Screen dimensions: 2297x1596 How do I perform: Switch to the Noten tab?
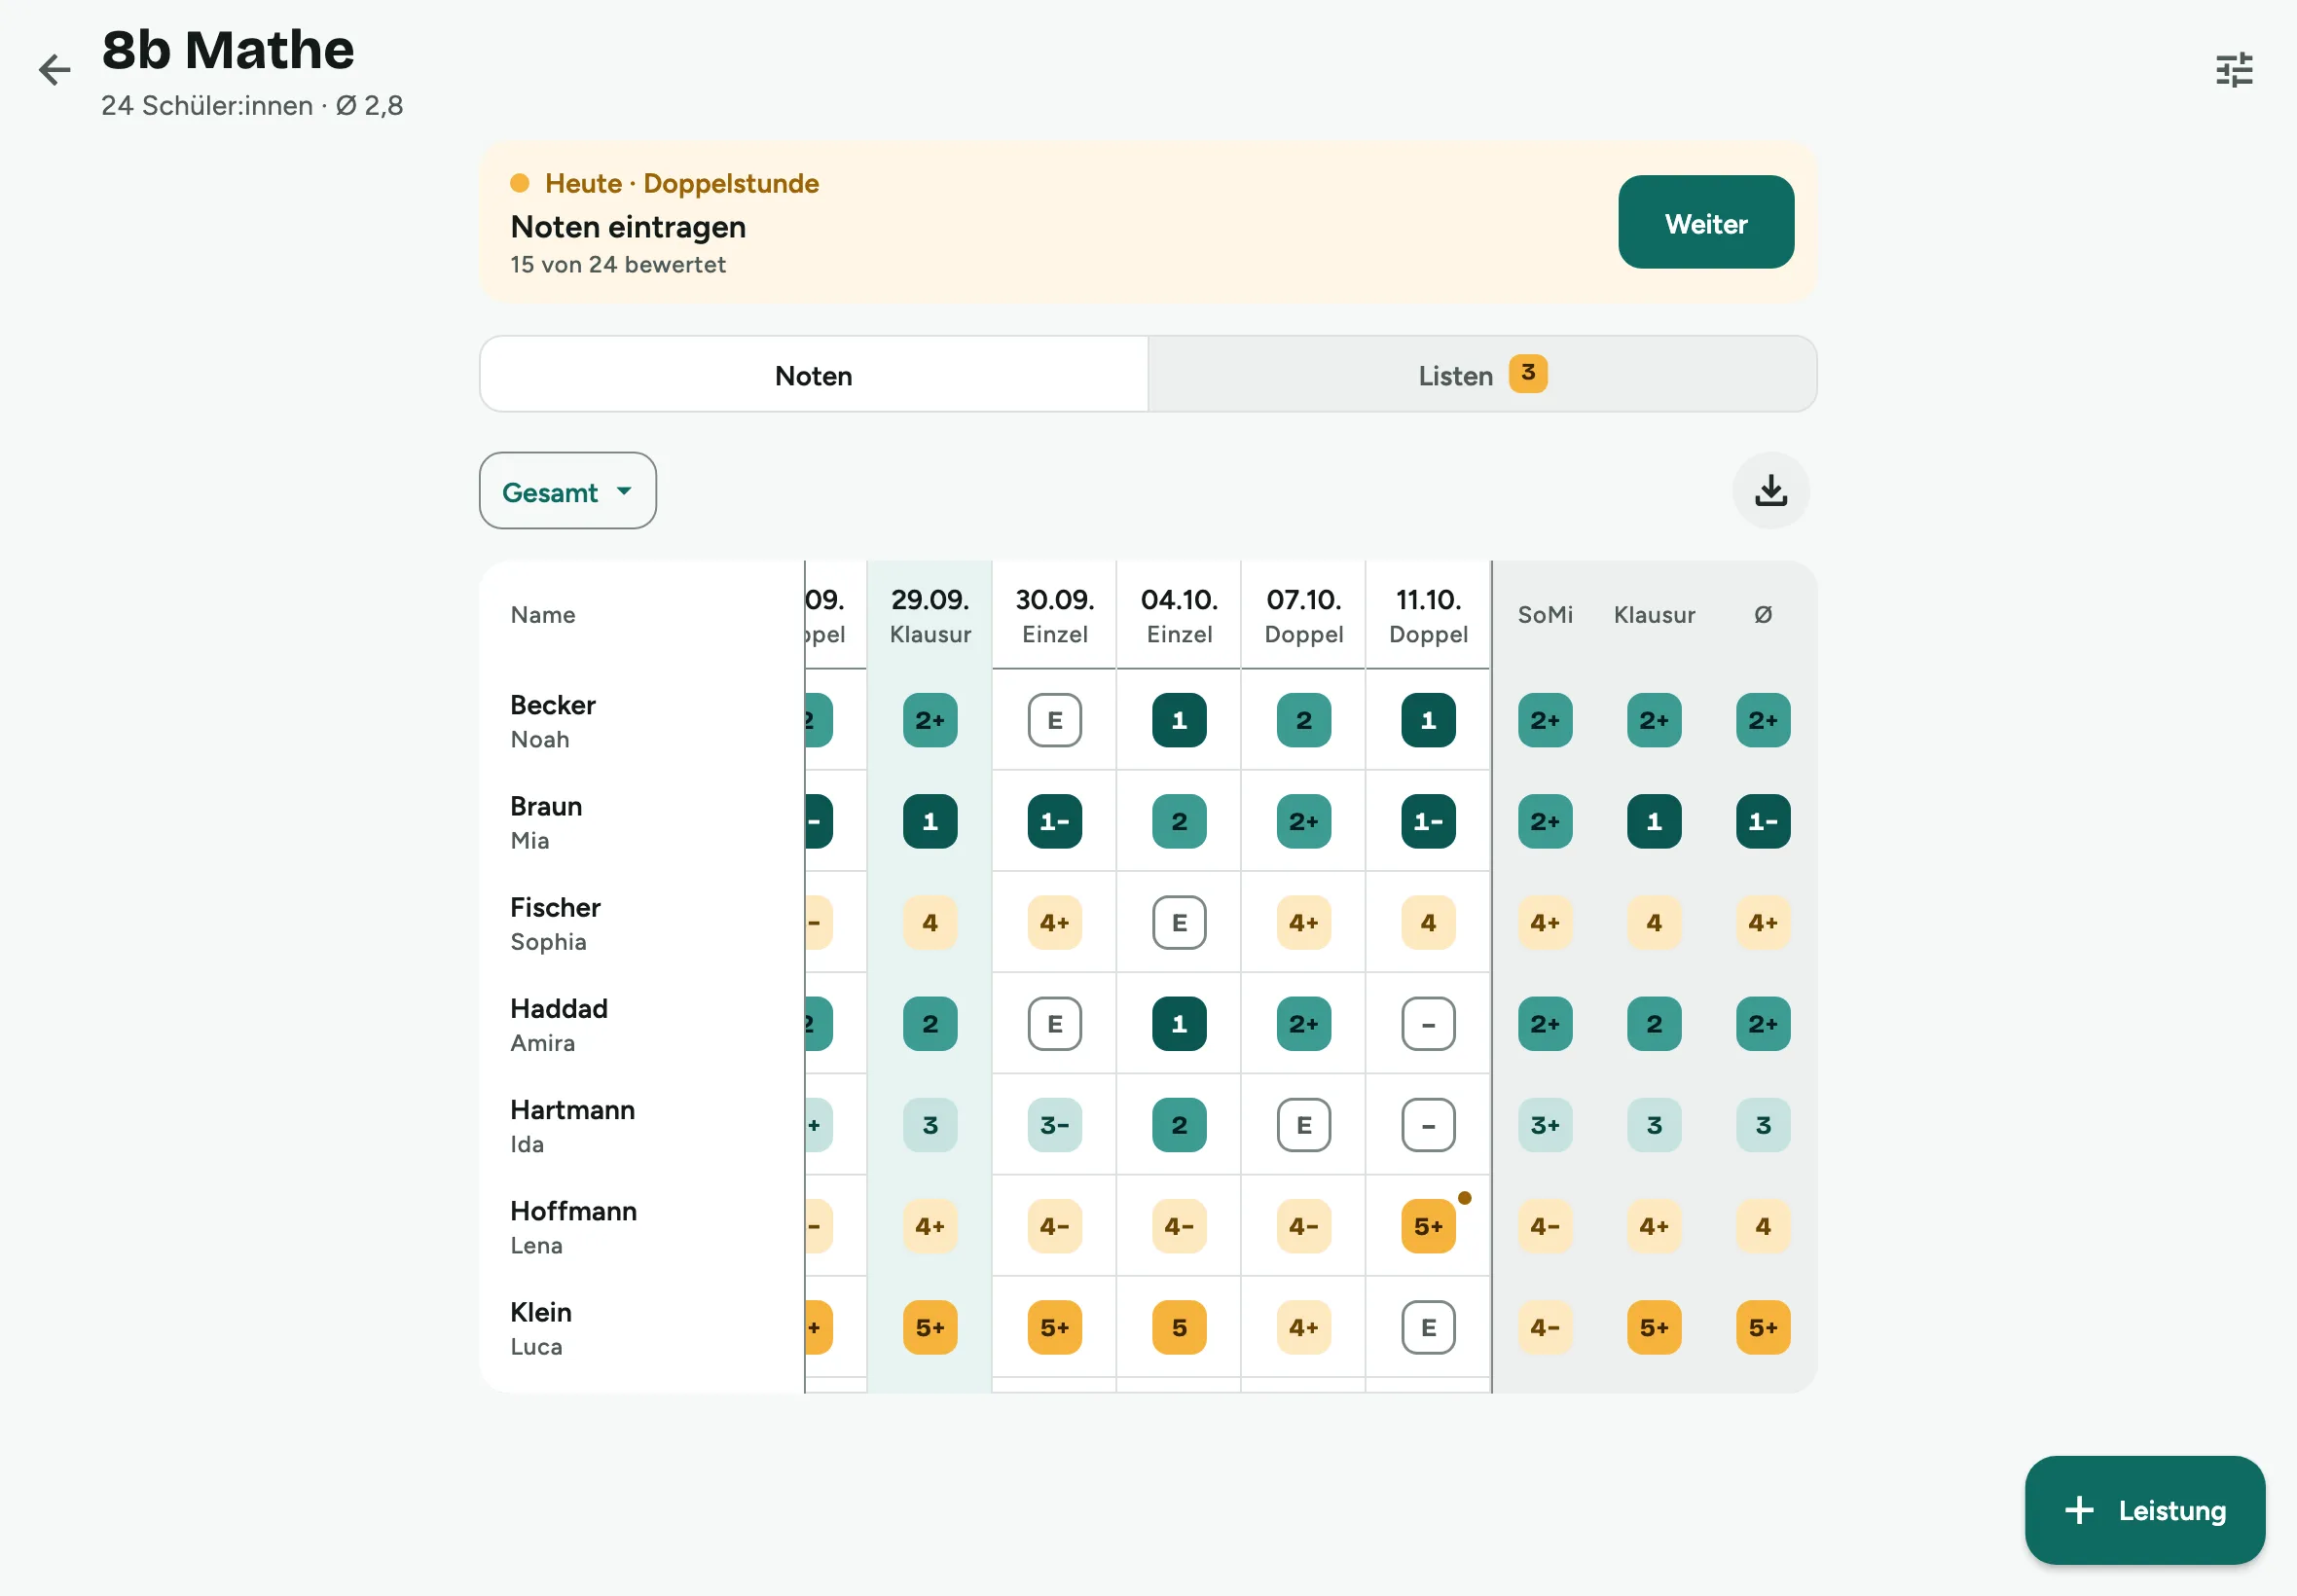click(x=814, y=375)
